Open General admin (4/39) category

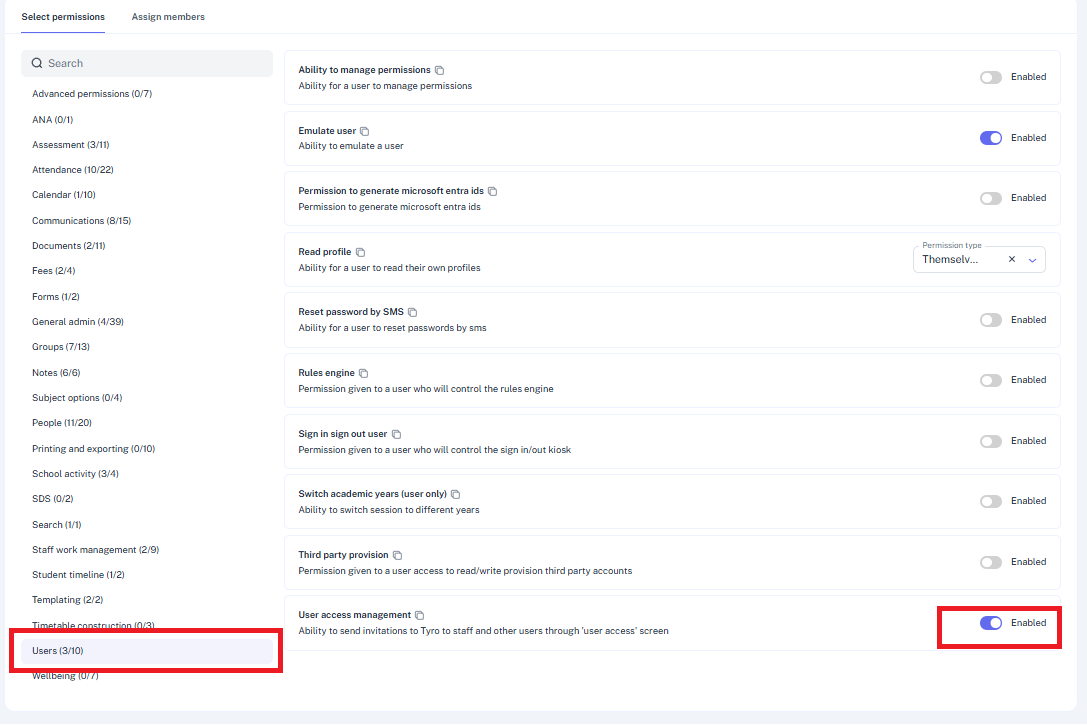[x=78, y=322]
